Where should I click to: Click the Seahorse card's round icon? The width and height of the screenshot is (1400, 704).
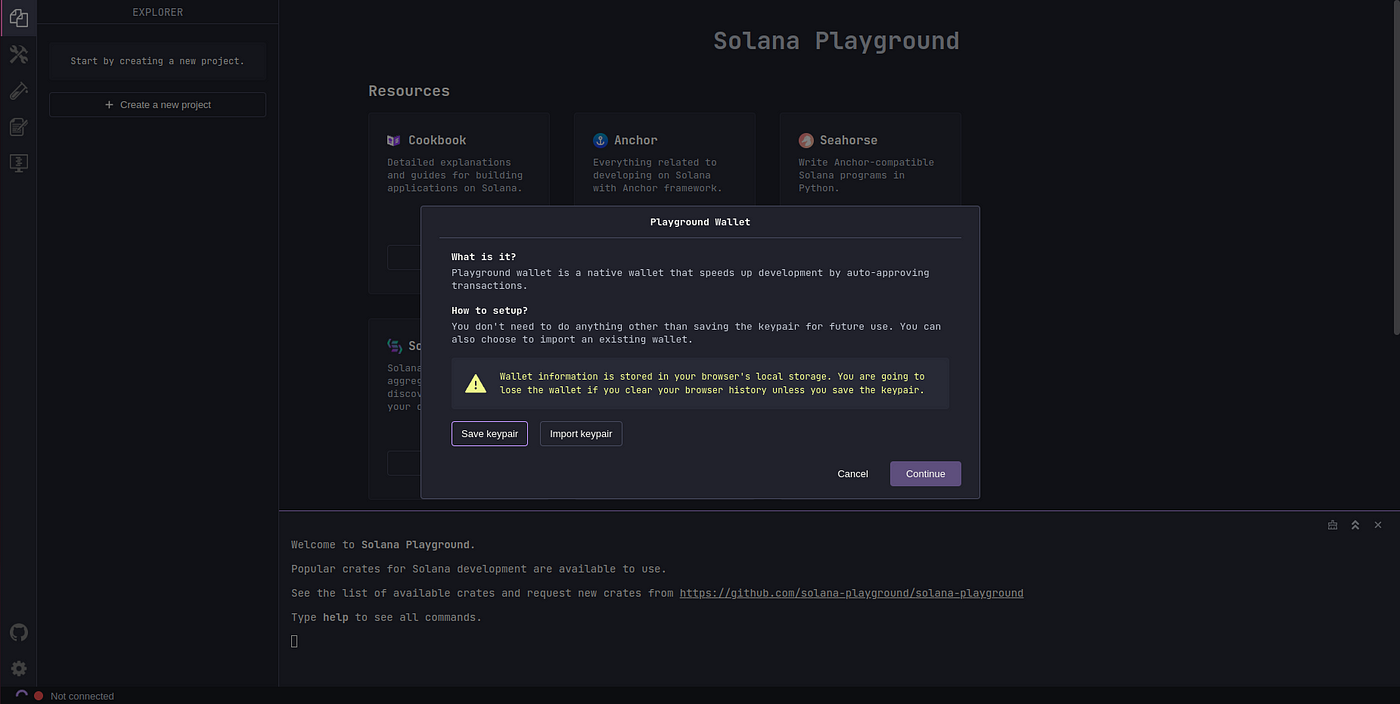tap(806, 141)
